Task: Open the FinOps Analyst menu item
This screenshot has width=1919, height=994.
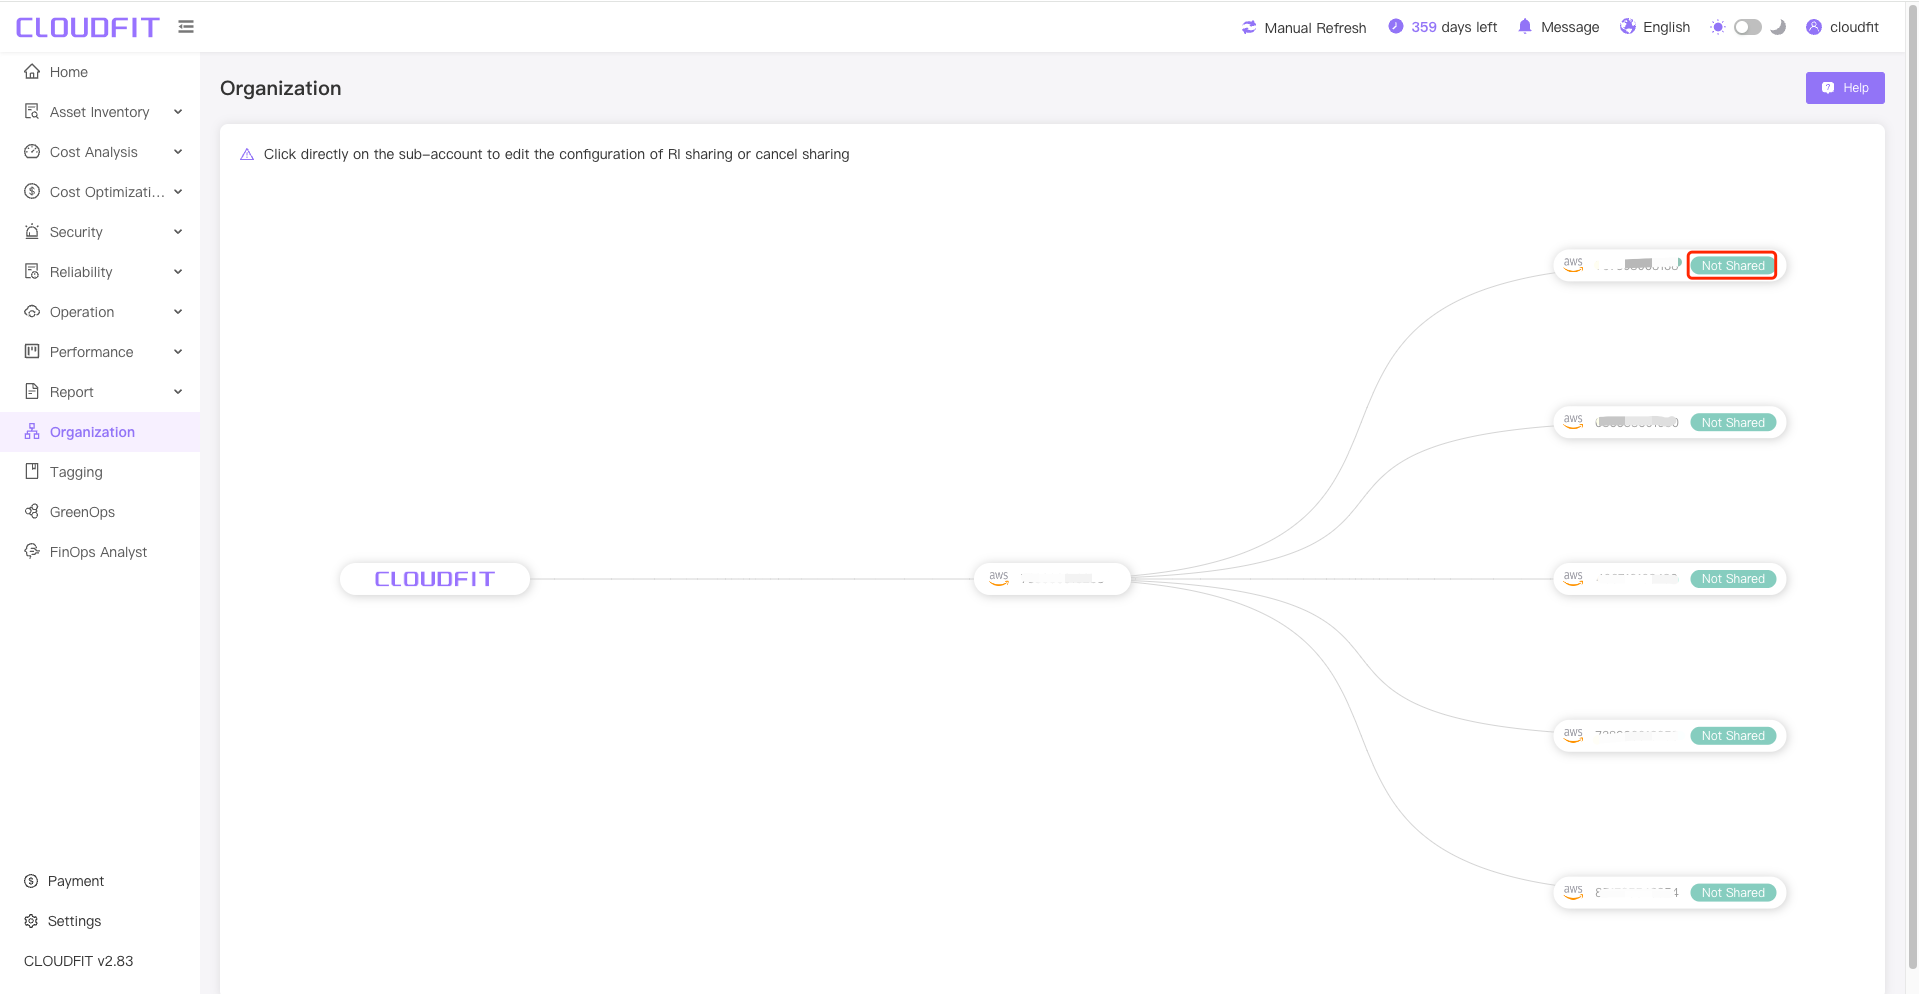Action: (100, 552)
